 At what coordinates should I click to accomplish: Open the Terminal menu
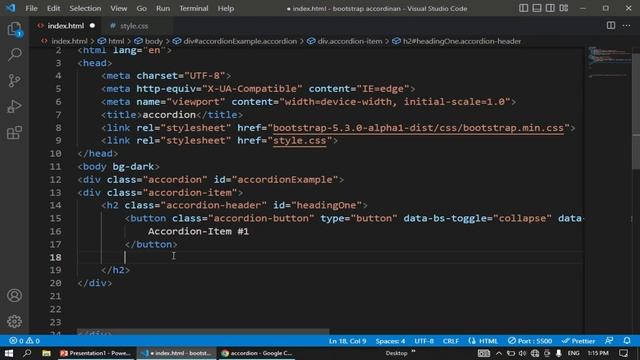193,8
